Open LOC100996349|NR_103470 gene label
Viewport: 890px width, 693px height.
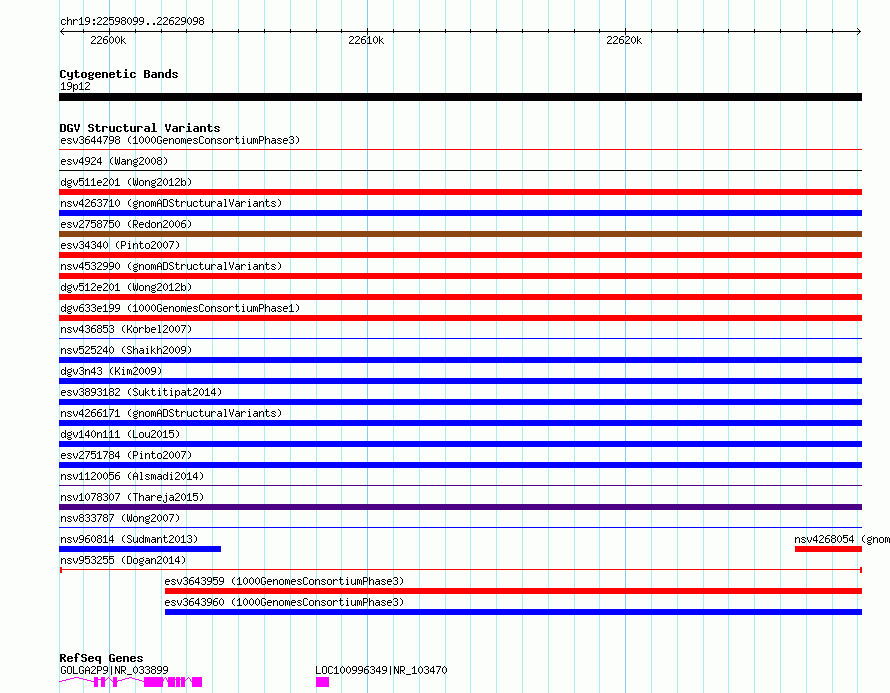pos(381,670)
